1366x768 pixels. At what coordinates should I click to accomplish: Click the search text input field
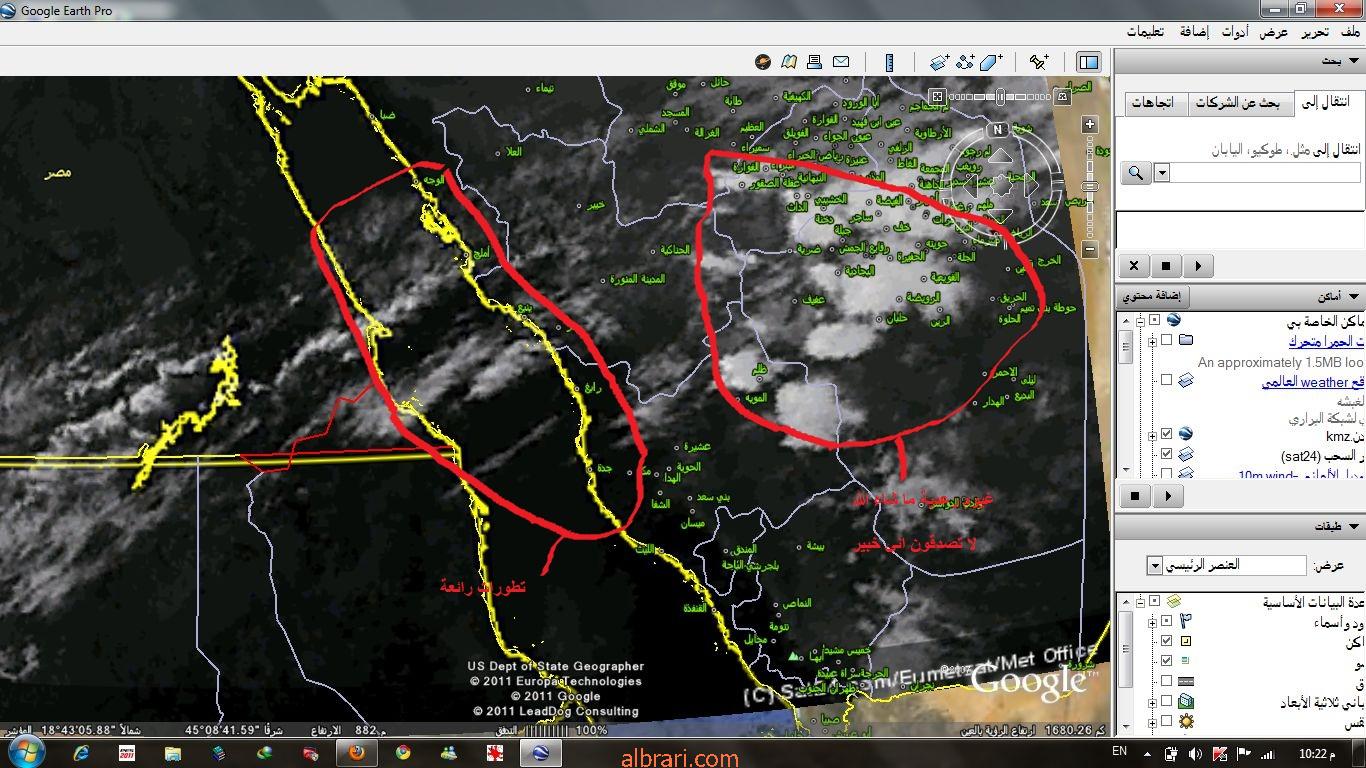1266,173
